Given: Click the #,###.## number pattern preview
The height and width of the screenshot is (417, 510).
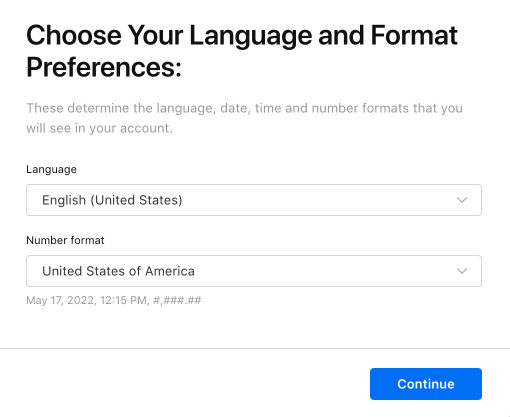Looking at the screenshot, I should (177, 300).
